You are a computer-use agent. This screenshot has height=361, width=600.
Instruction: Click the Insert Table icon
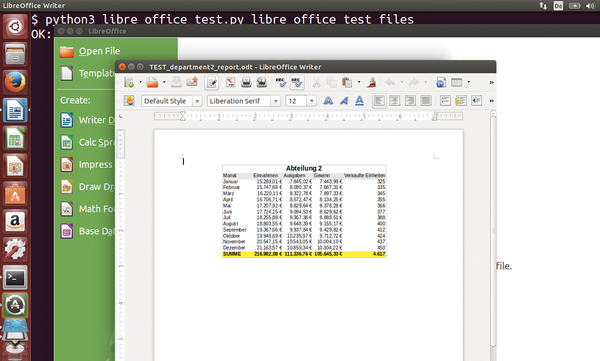457,82
